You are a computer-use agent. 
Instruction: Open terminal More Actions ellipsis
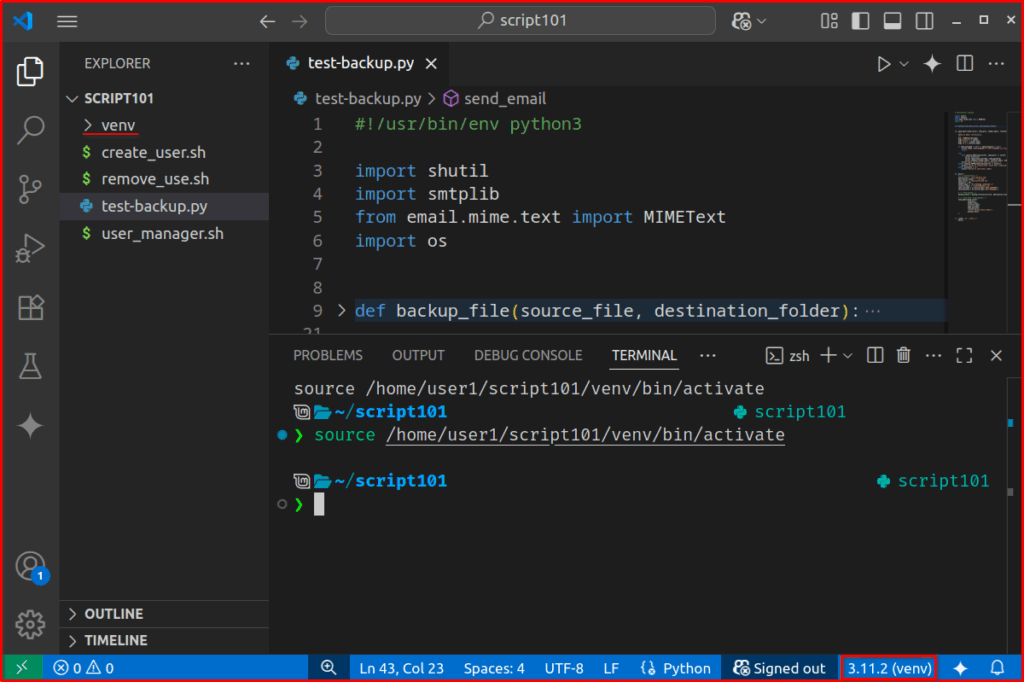(x=934, y=355)
